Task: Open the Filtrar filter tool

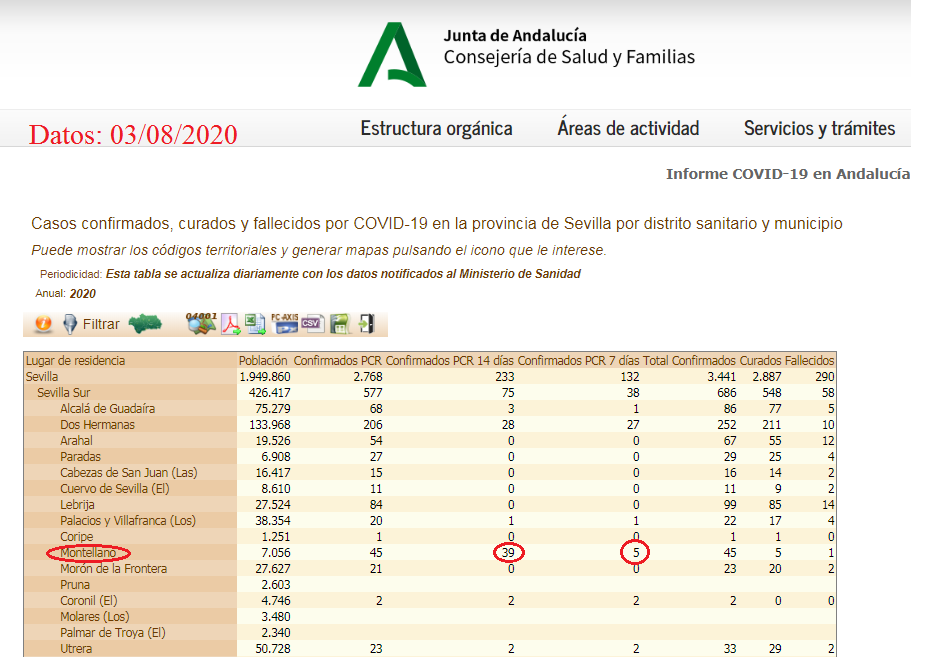Action: click(90, 324)
